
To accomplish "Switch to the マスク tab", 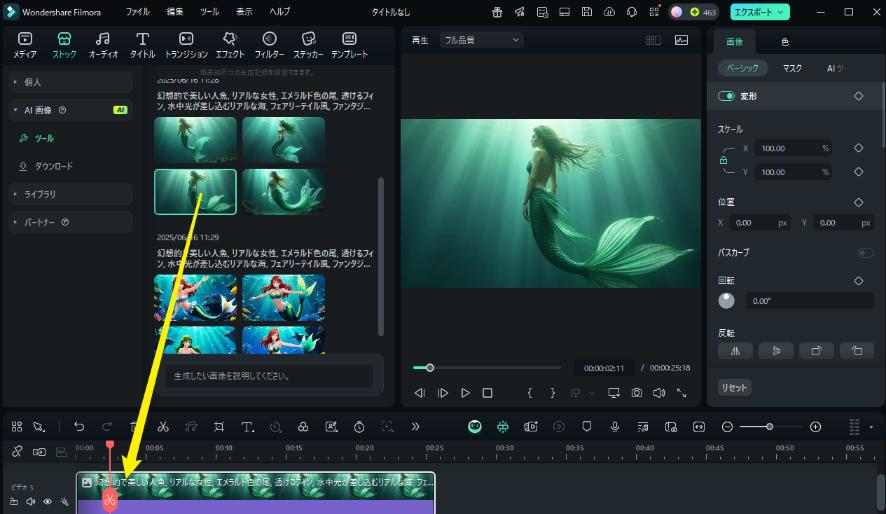I will point(792,68).
